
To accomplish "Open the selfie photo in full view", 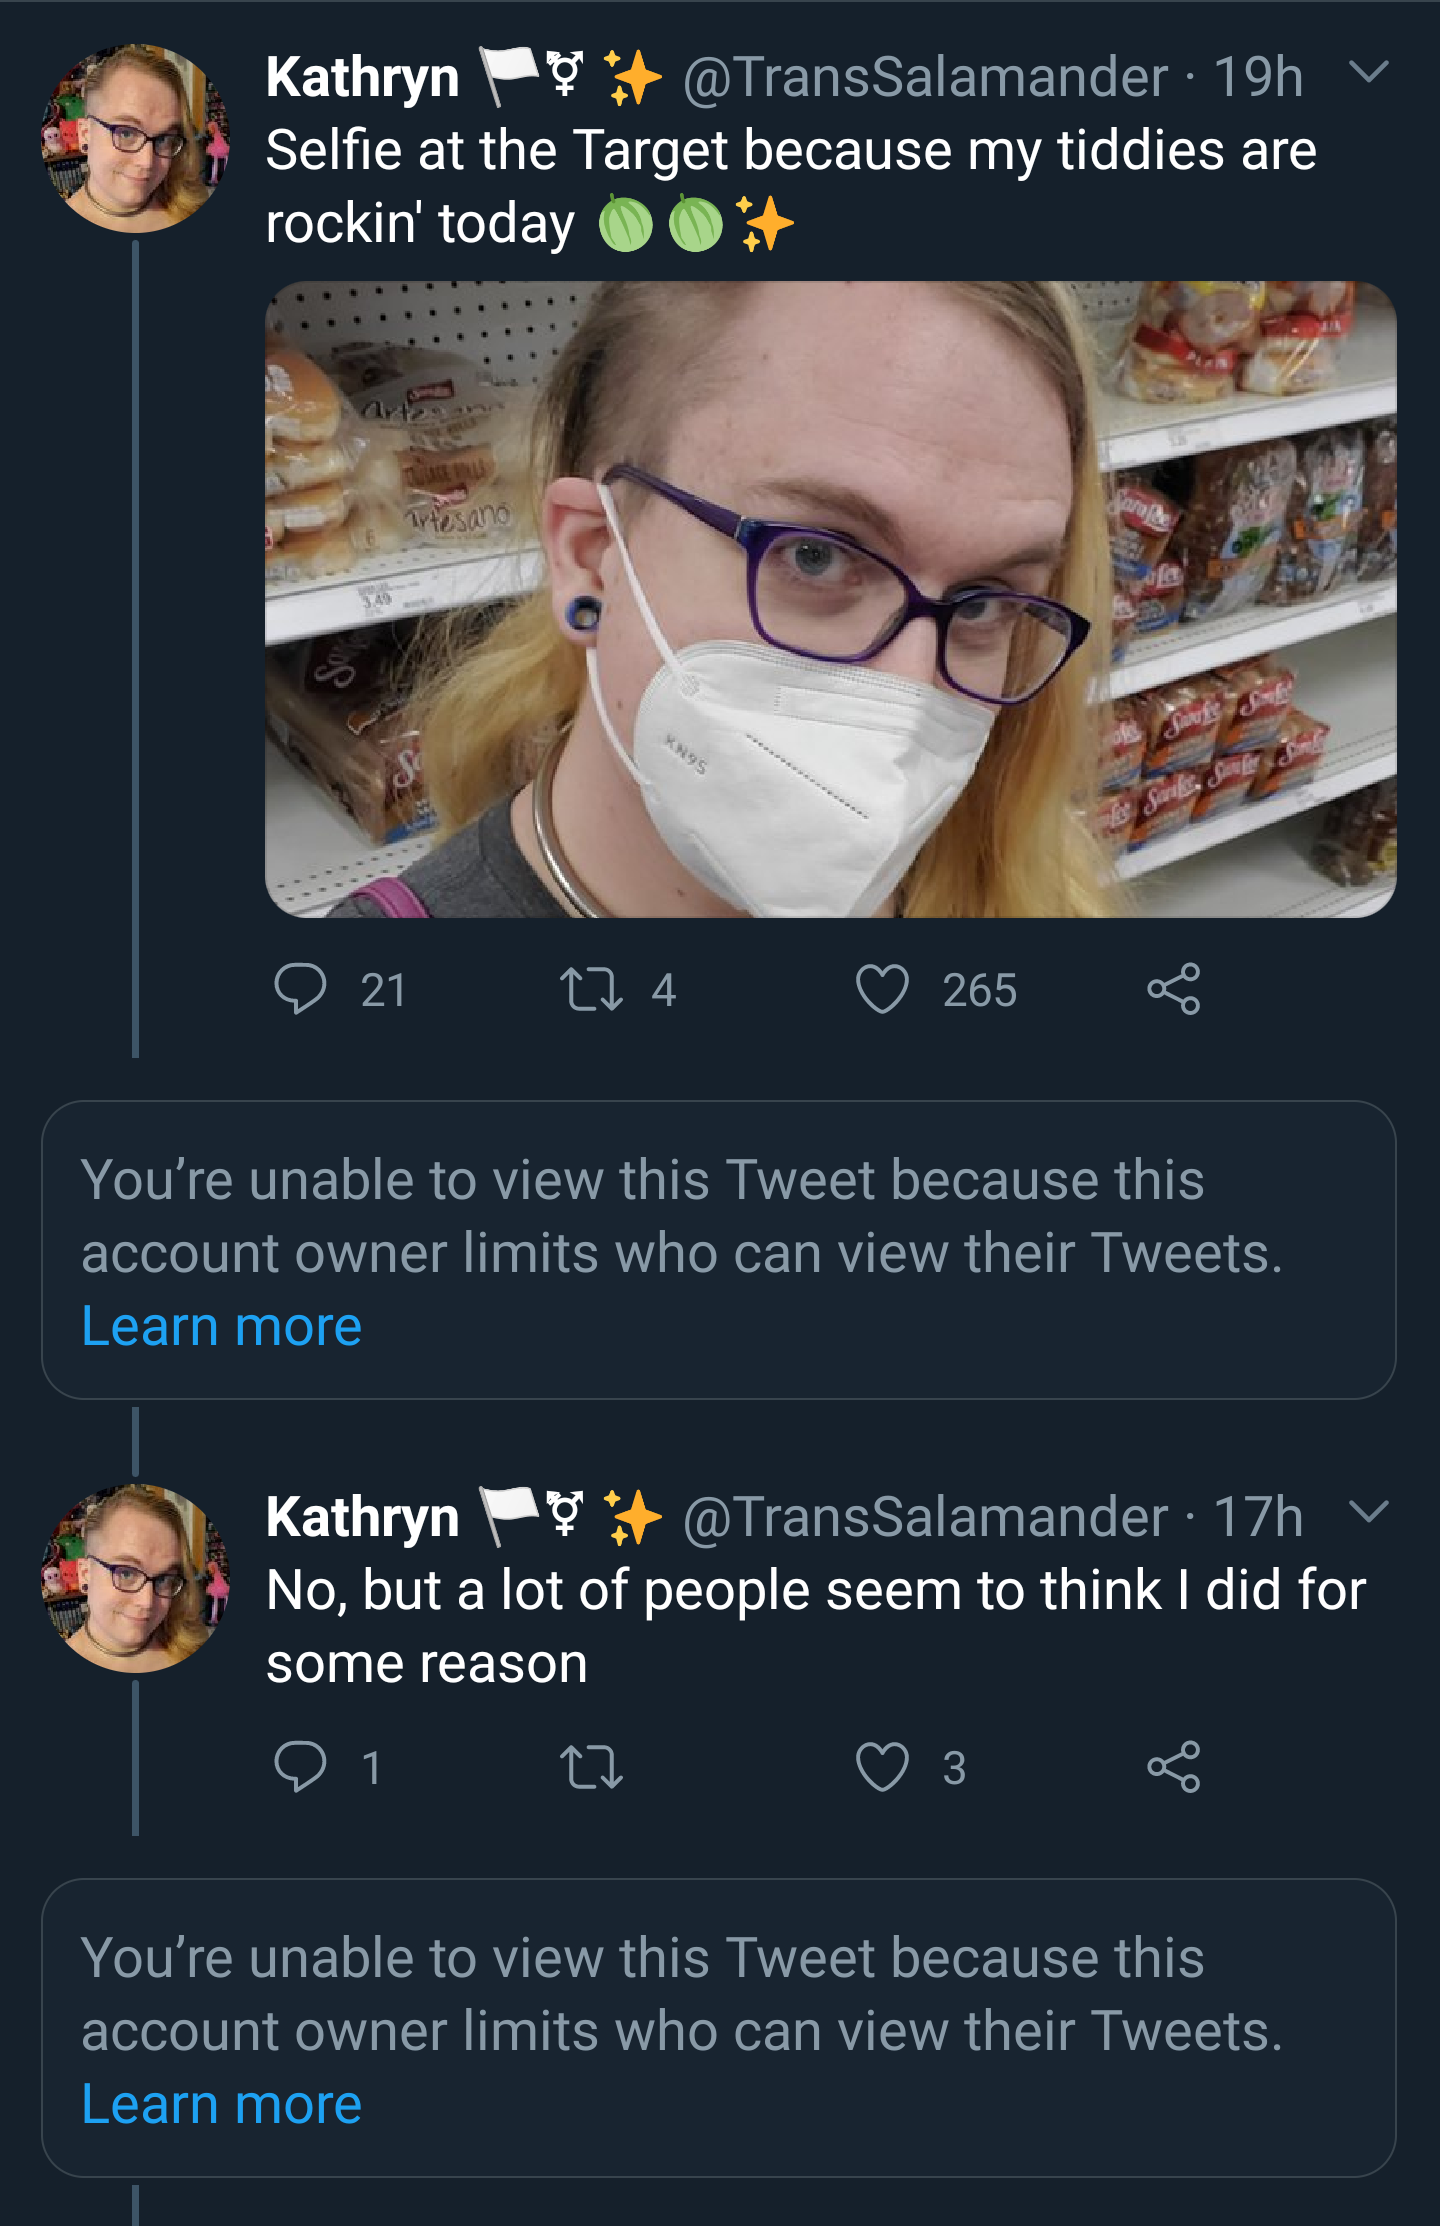I will pos(830,599).
